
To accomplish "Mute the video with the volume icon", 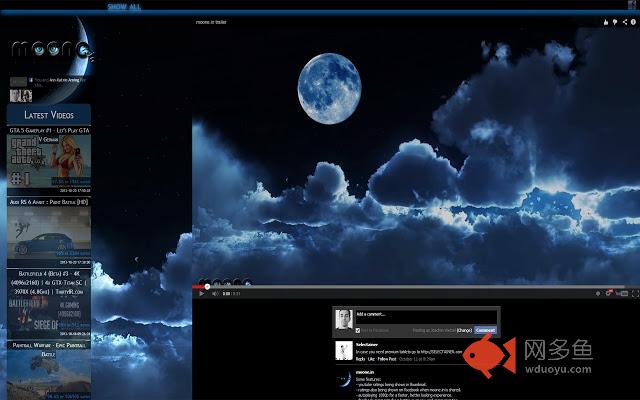I will [x=213, y=294].
